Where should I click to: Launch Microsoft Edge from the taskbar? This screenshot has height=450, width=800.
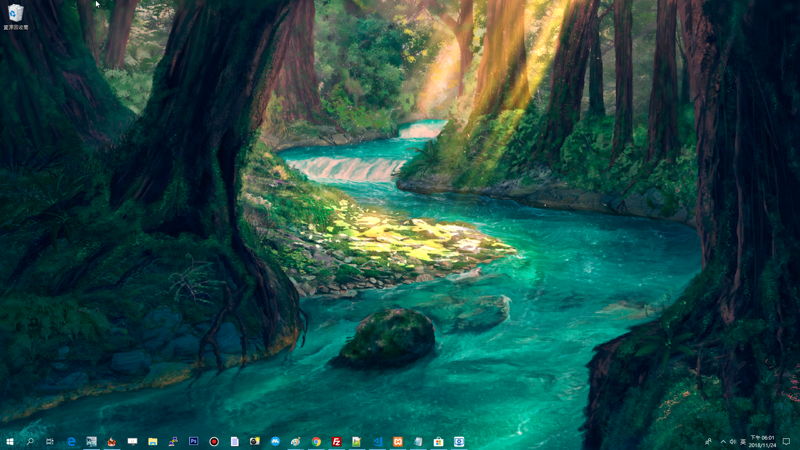click(x=71, y=441)
